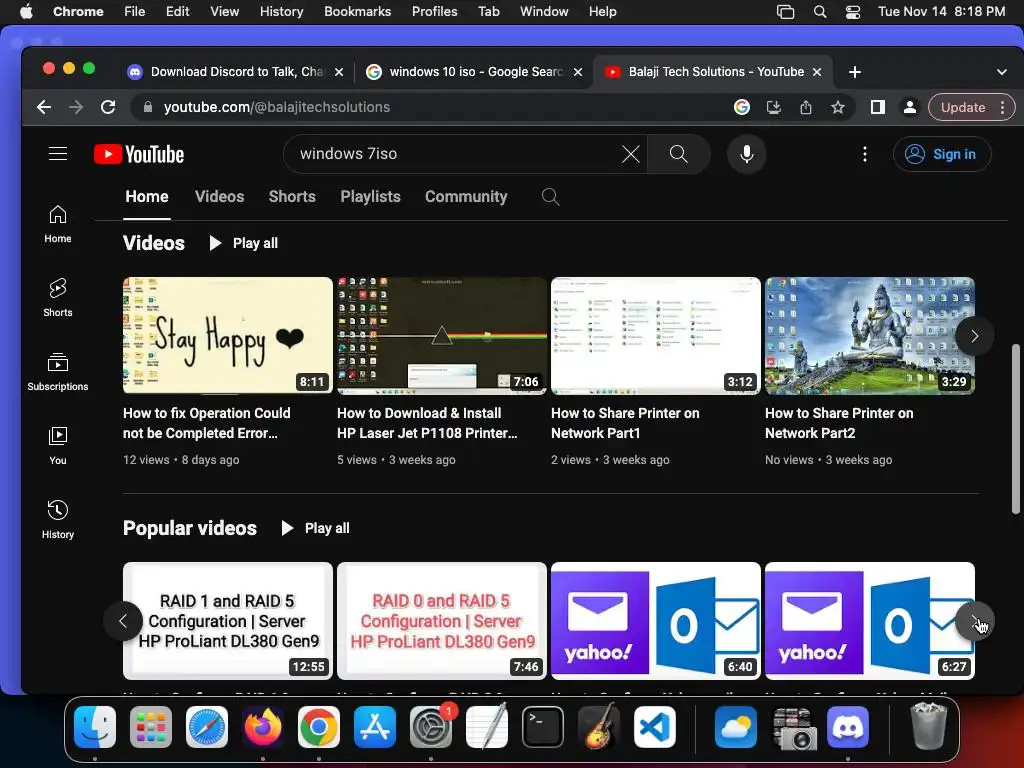The width and height of the screenshot is (1024, 768).
Task: Open Home in the left sidebar
Action: point(58,224)
